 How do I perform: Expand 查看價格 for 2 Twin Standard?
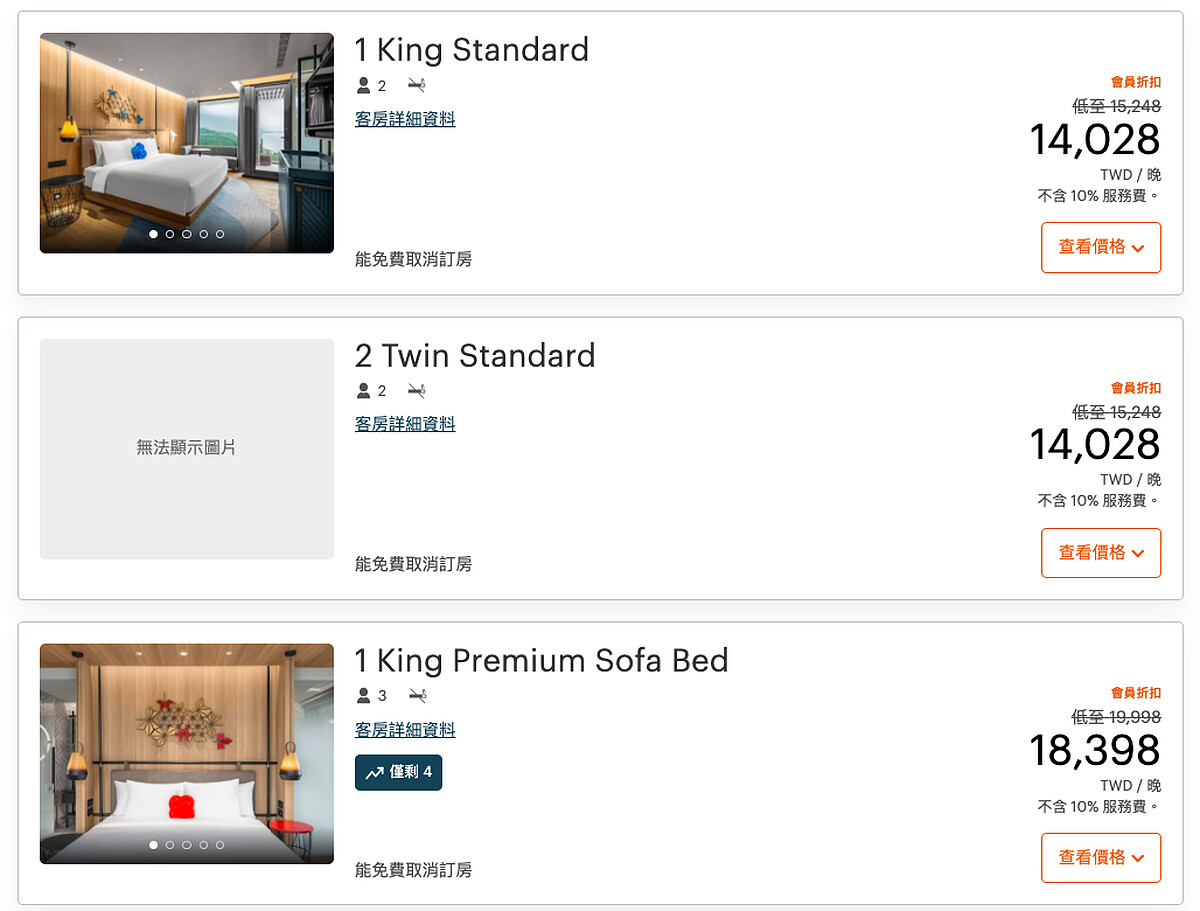tap(1101, 553)
